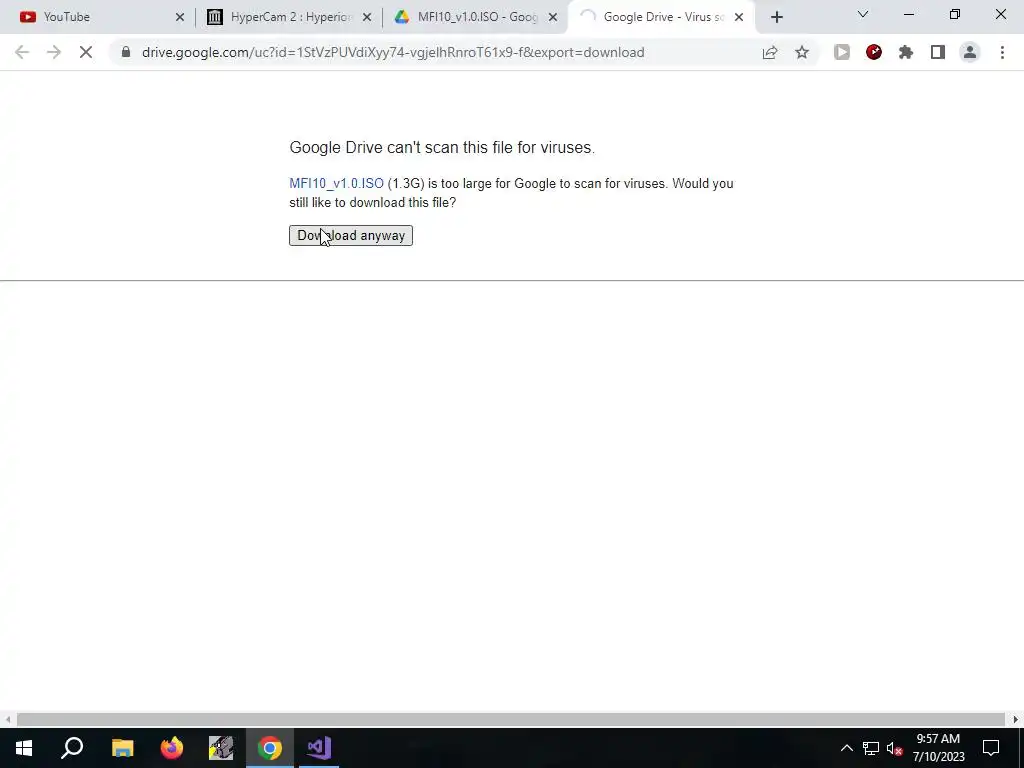Open a new browser tab

pyautogui.click(x=776, y=17)
